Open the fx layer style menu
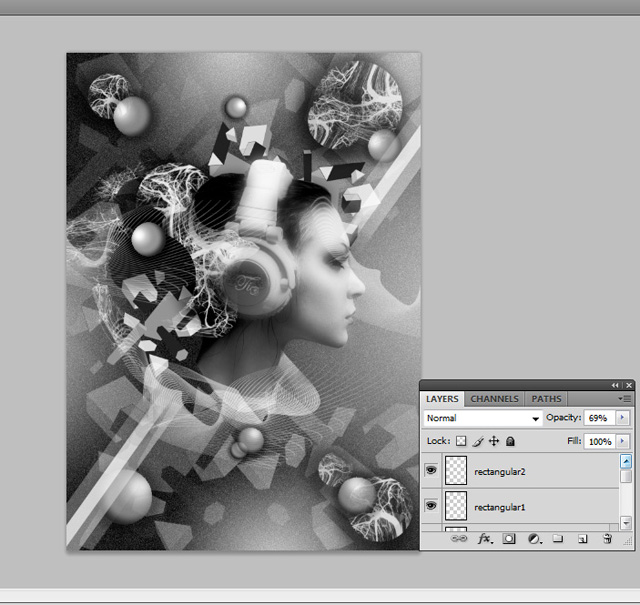This screenshot has height=605, width=640. [x=485, y=538]
